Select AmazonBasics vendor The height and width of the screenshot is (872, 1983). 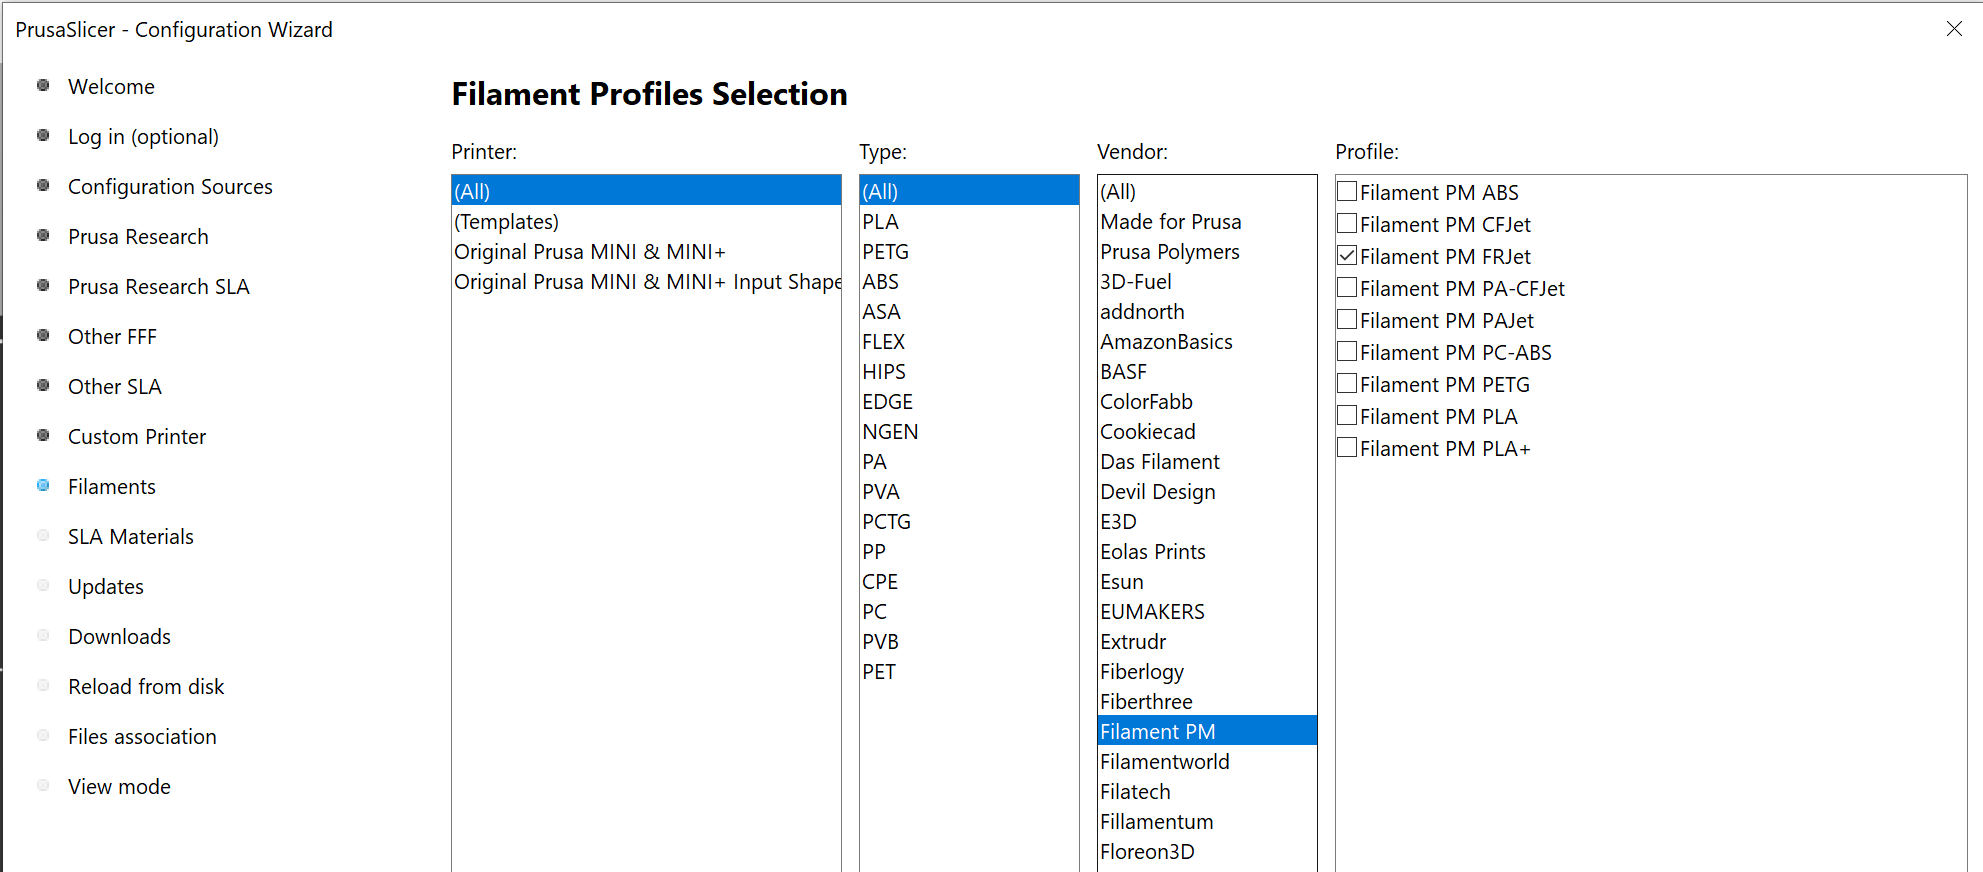coord(1207,341)
